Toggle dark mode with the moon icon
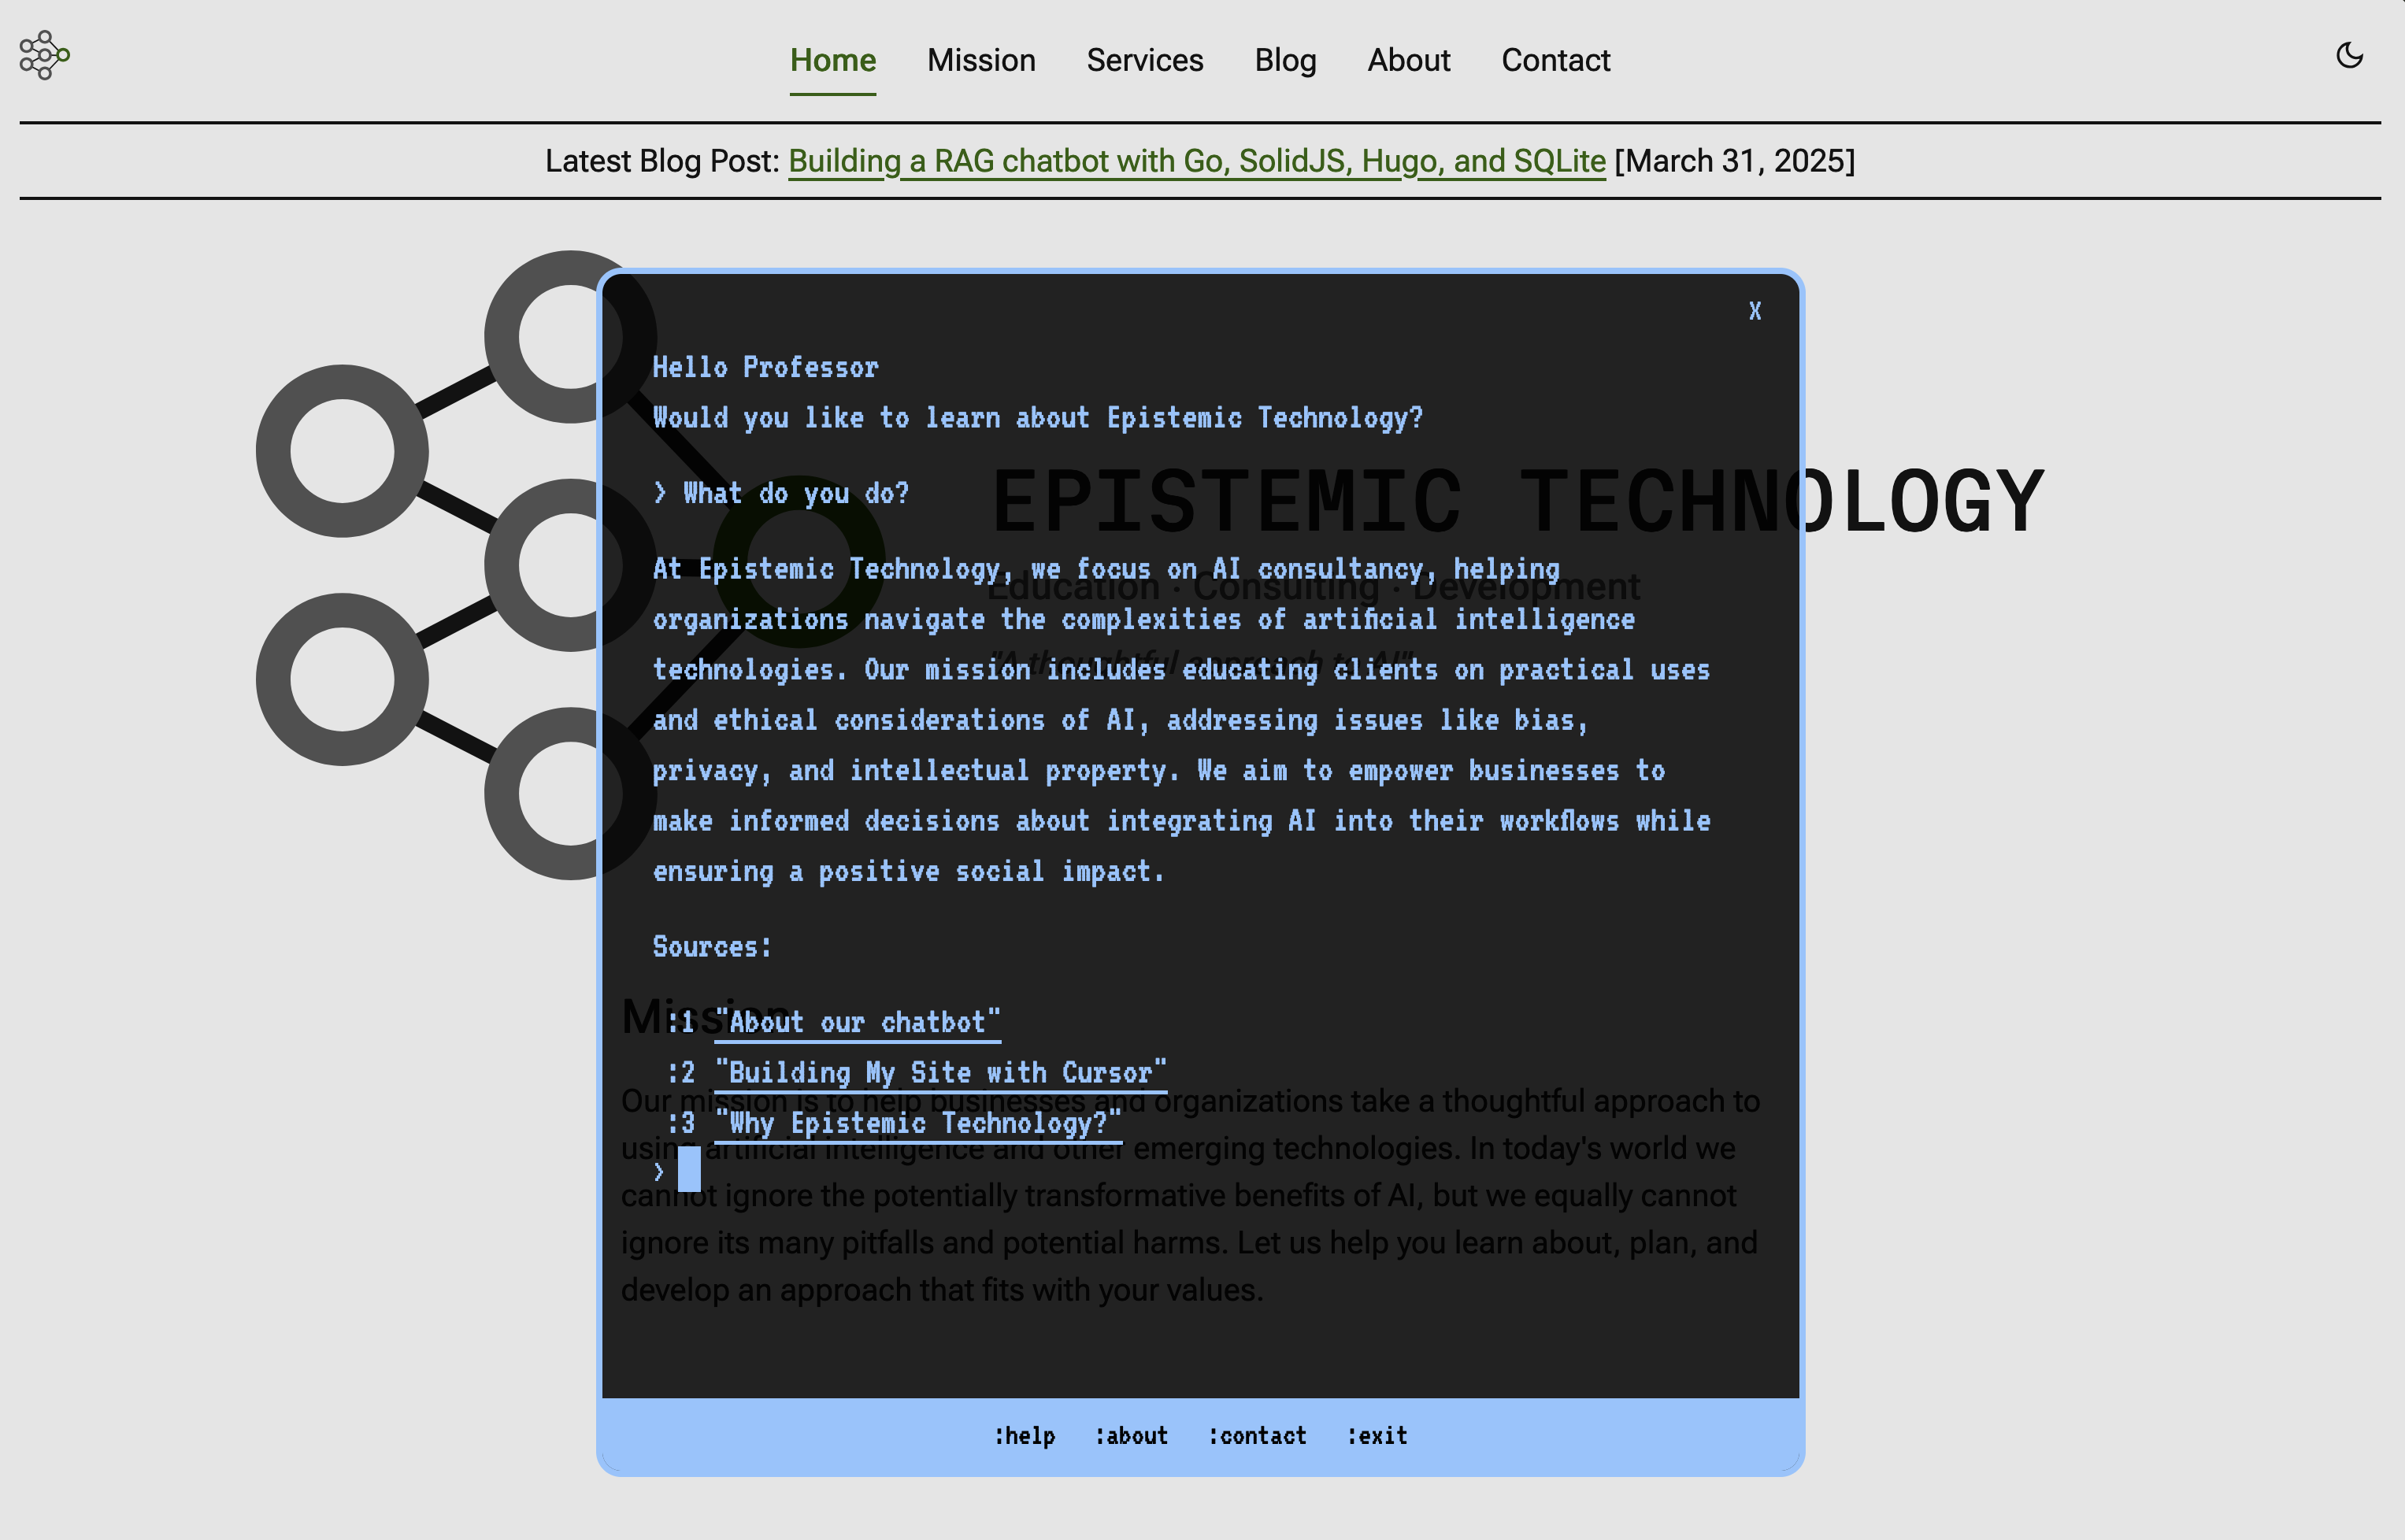This screenshot has width=2405, height=1540. tap(2349, 55)
